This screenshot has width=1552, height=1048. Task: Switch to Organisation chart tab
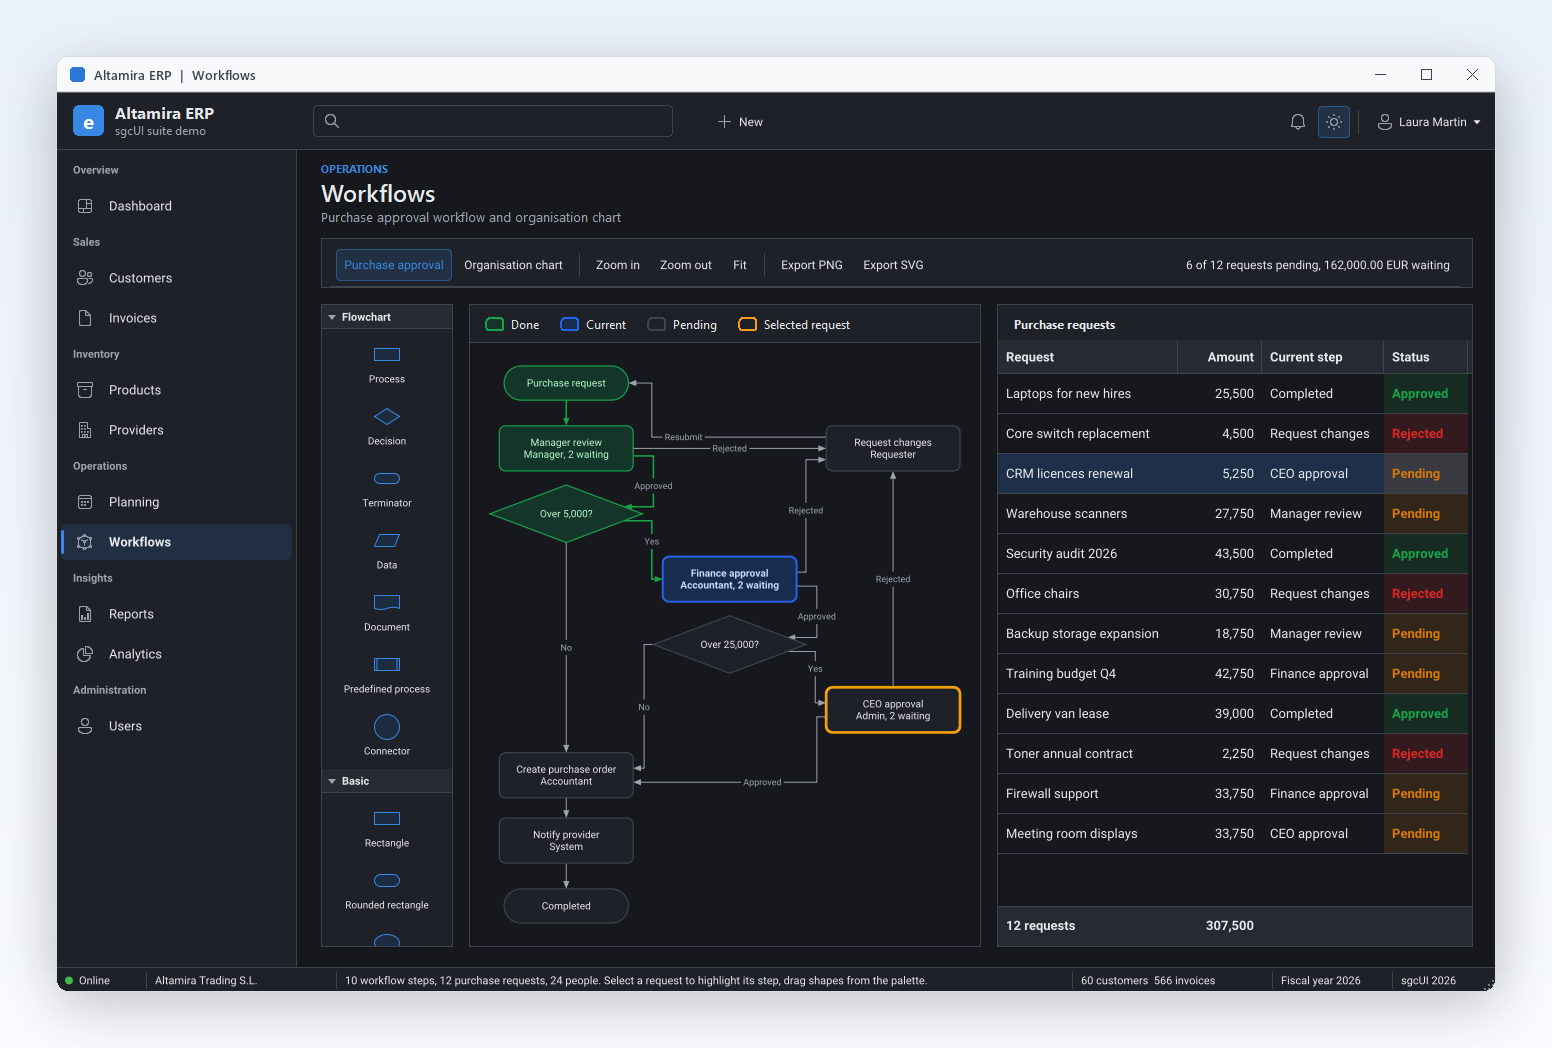click(x=513, y=265)
